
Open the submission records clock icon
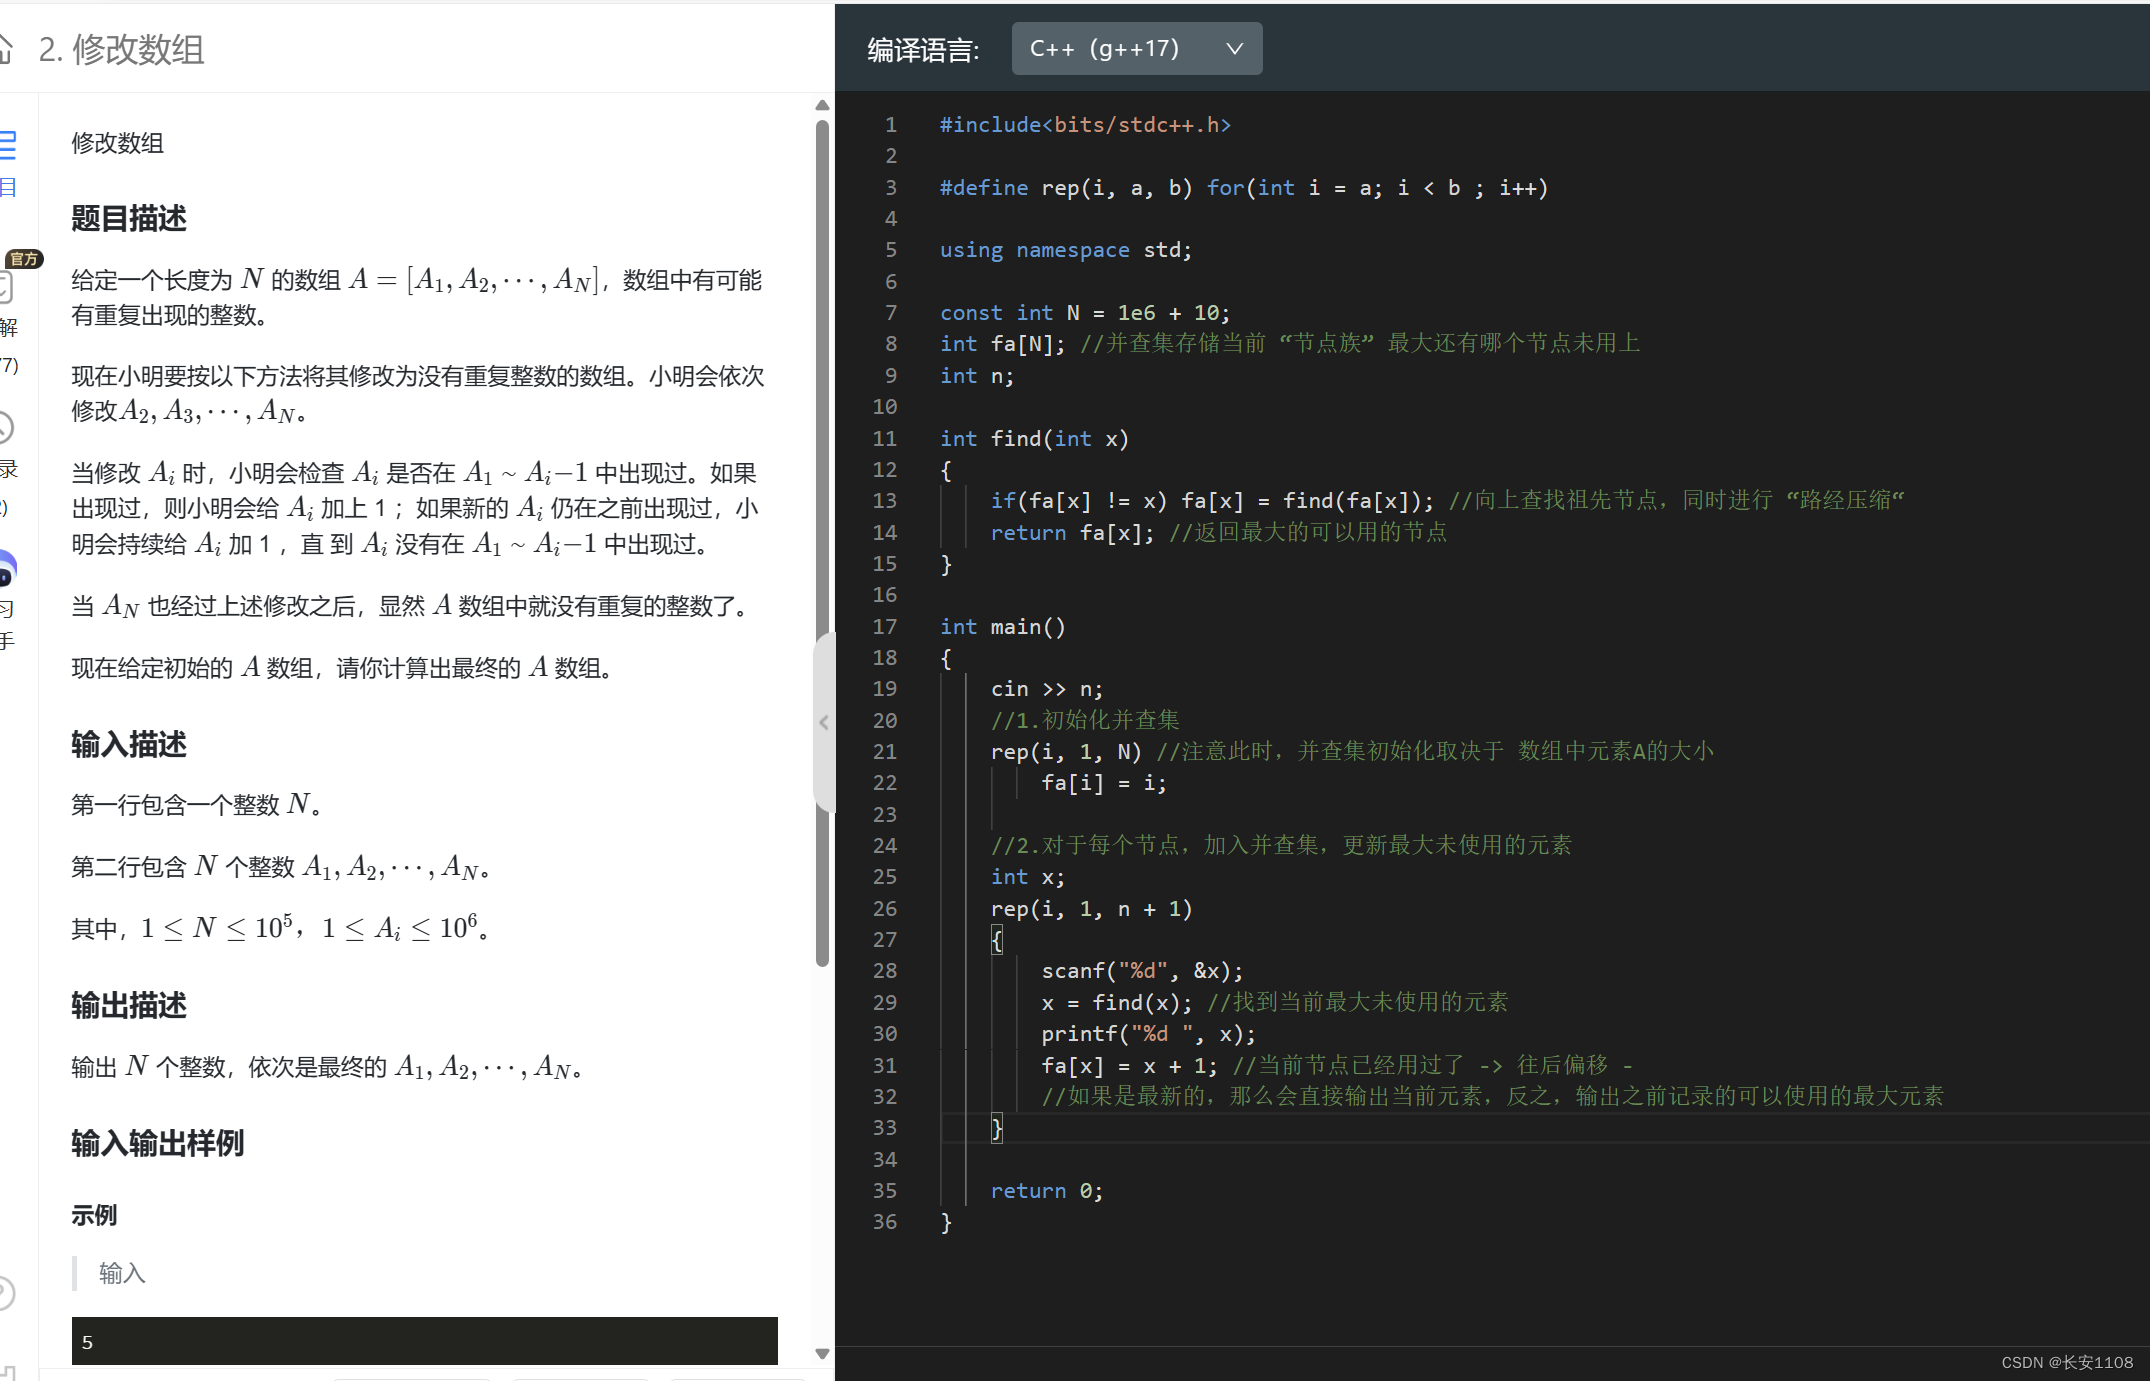5,428
